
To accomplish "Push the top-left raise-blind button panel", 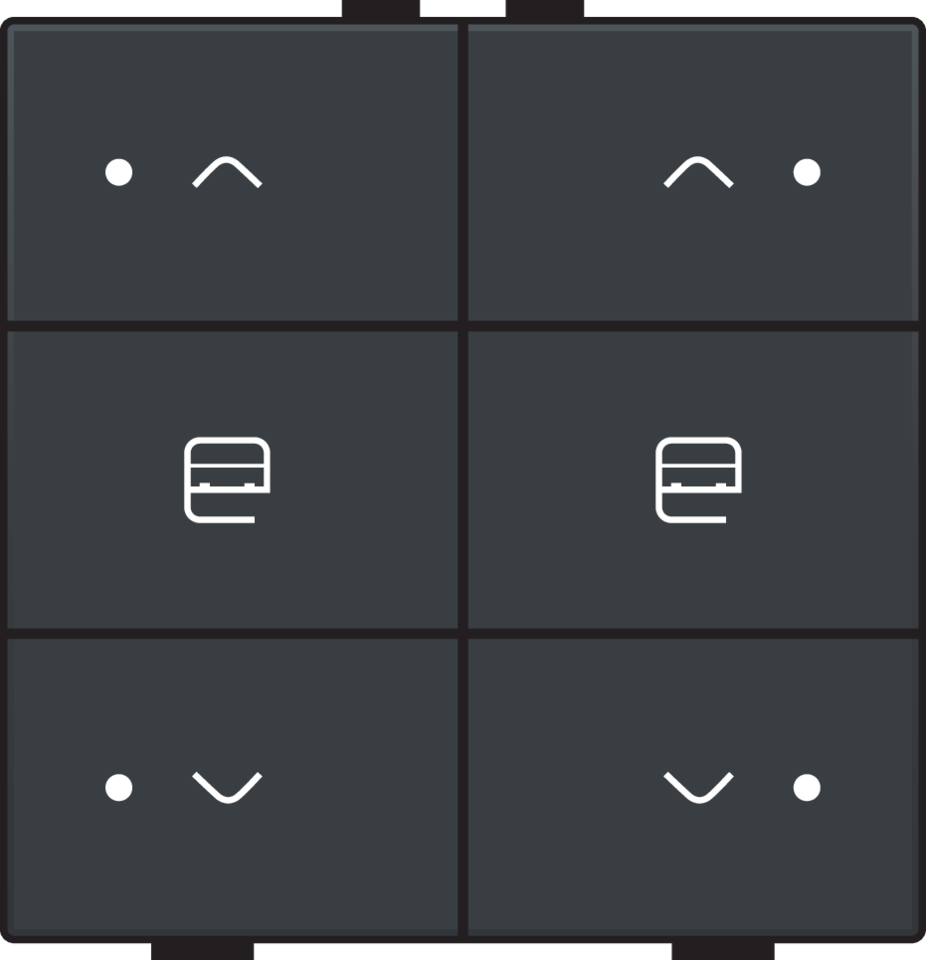I will point(232,173).
